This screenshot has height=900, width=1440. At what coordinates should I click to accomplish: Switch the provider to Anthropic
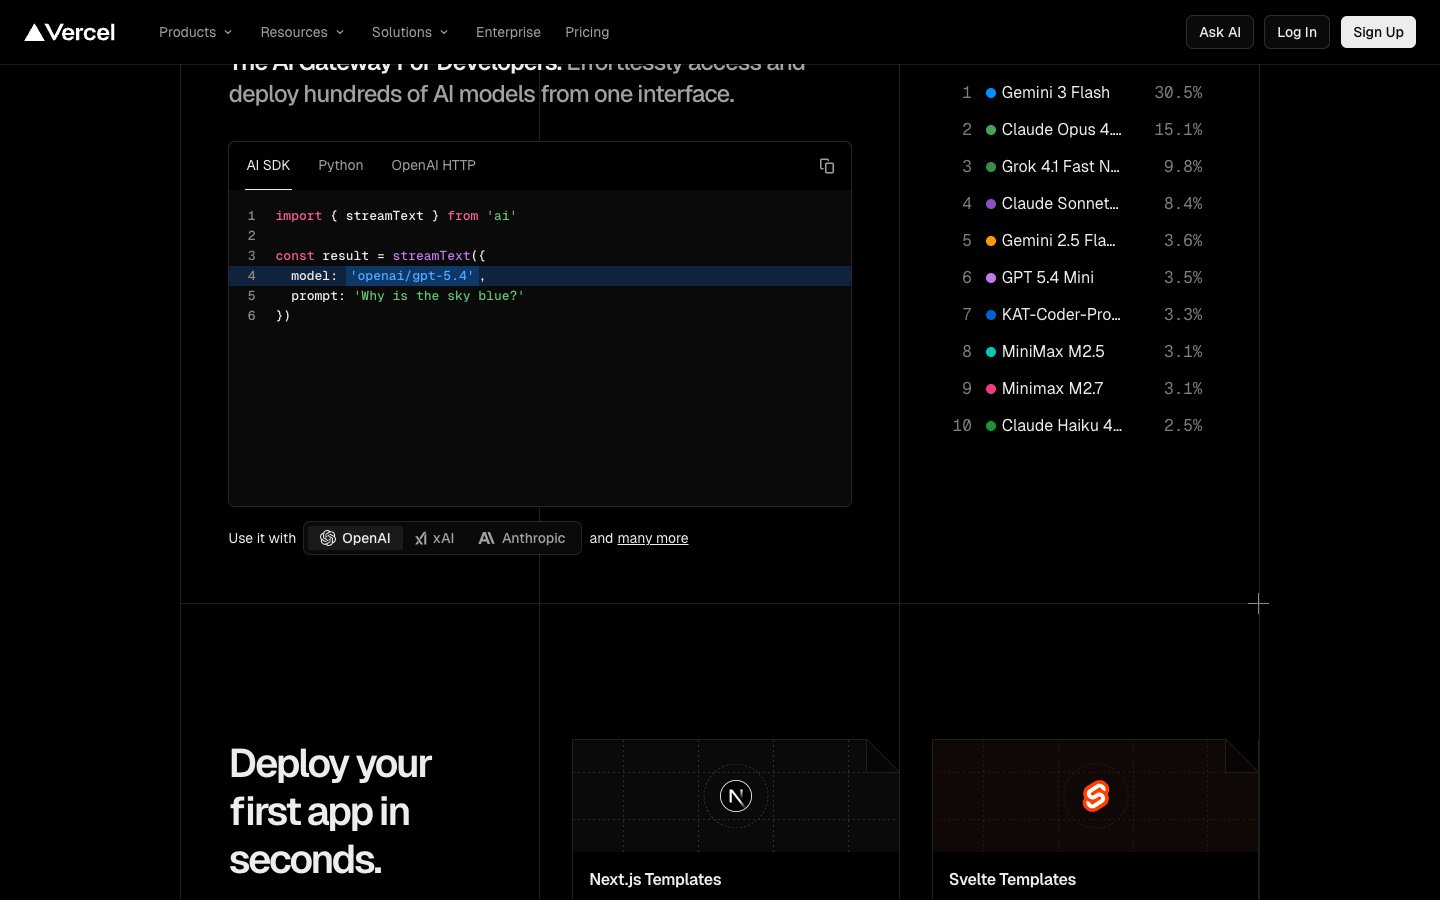(x=522, y=538)
